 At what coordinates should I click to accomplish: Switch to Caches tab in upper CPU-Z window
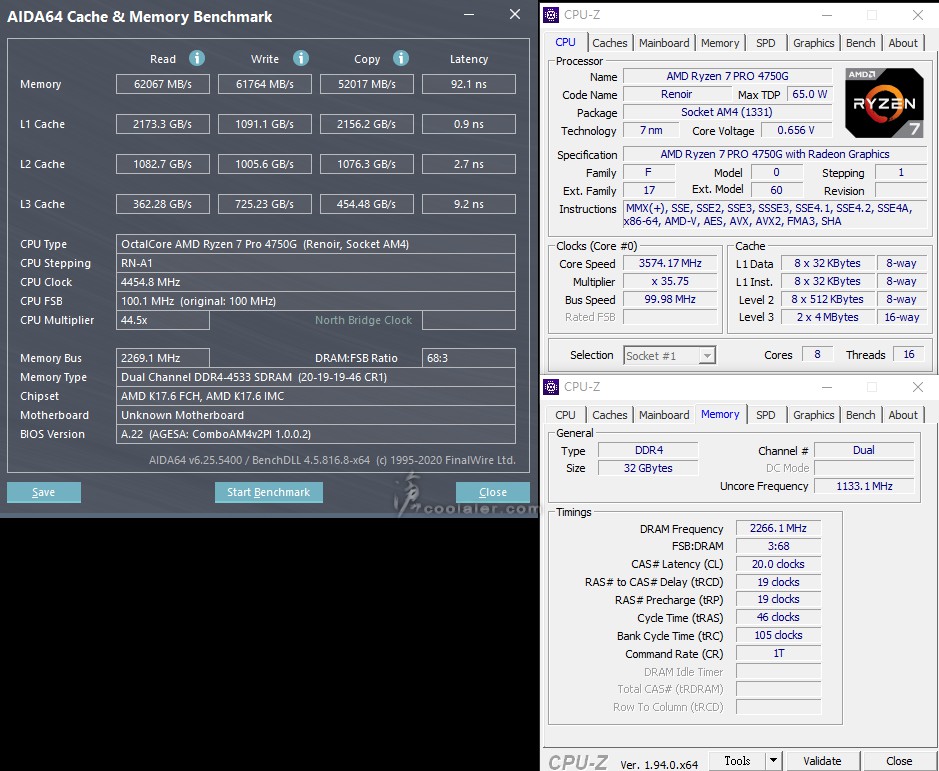[610, 43]
